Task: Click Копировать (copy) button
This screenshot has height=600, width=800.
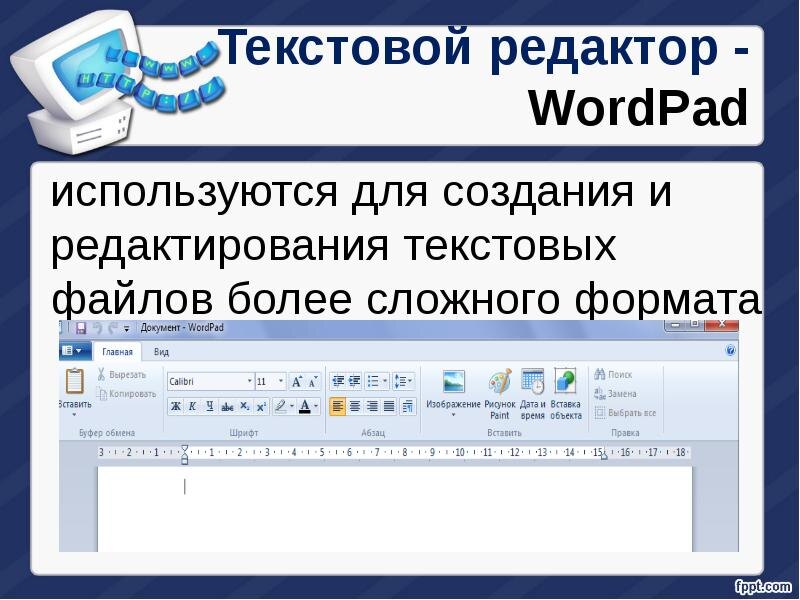Action: click(x=127, y=393)
